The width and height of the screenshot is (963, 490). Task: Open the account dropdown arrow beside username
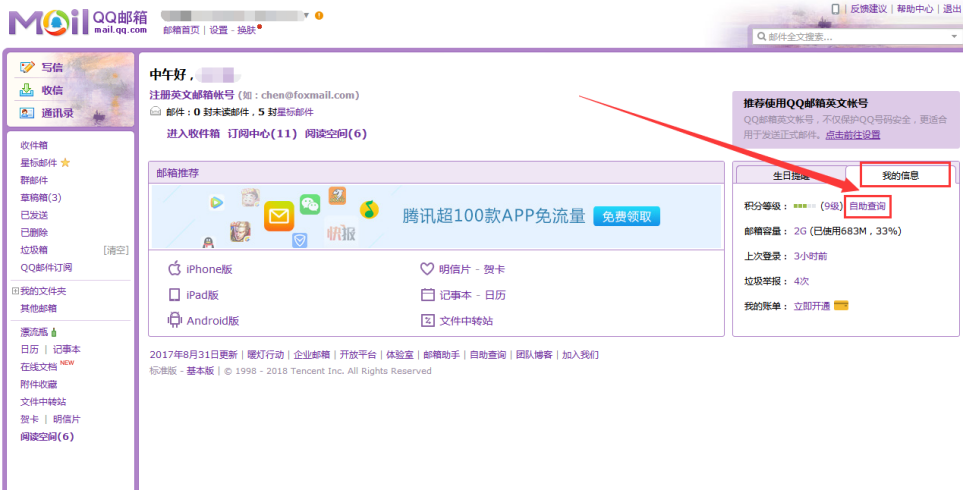click(x=306, y=16)
